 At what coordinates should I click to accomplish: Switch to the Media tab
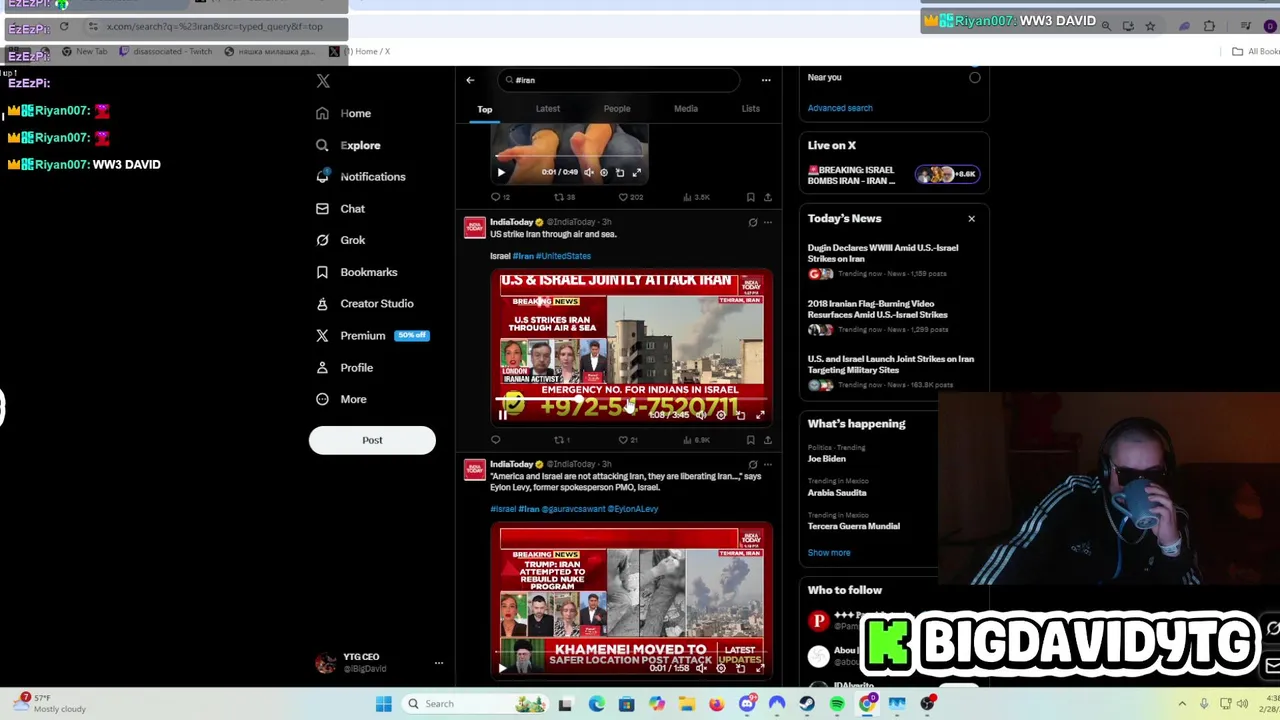pos(686,109)
